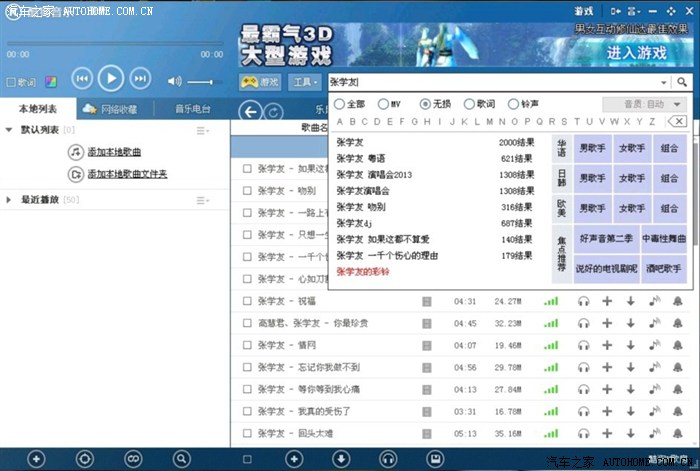Open the 工具 tools dropdown
The width and height of the screenshot is (700, 471).
(305, 82)
